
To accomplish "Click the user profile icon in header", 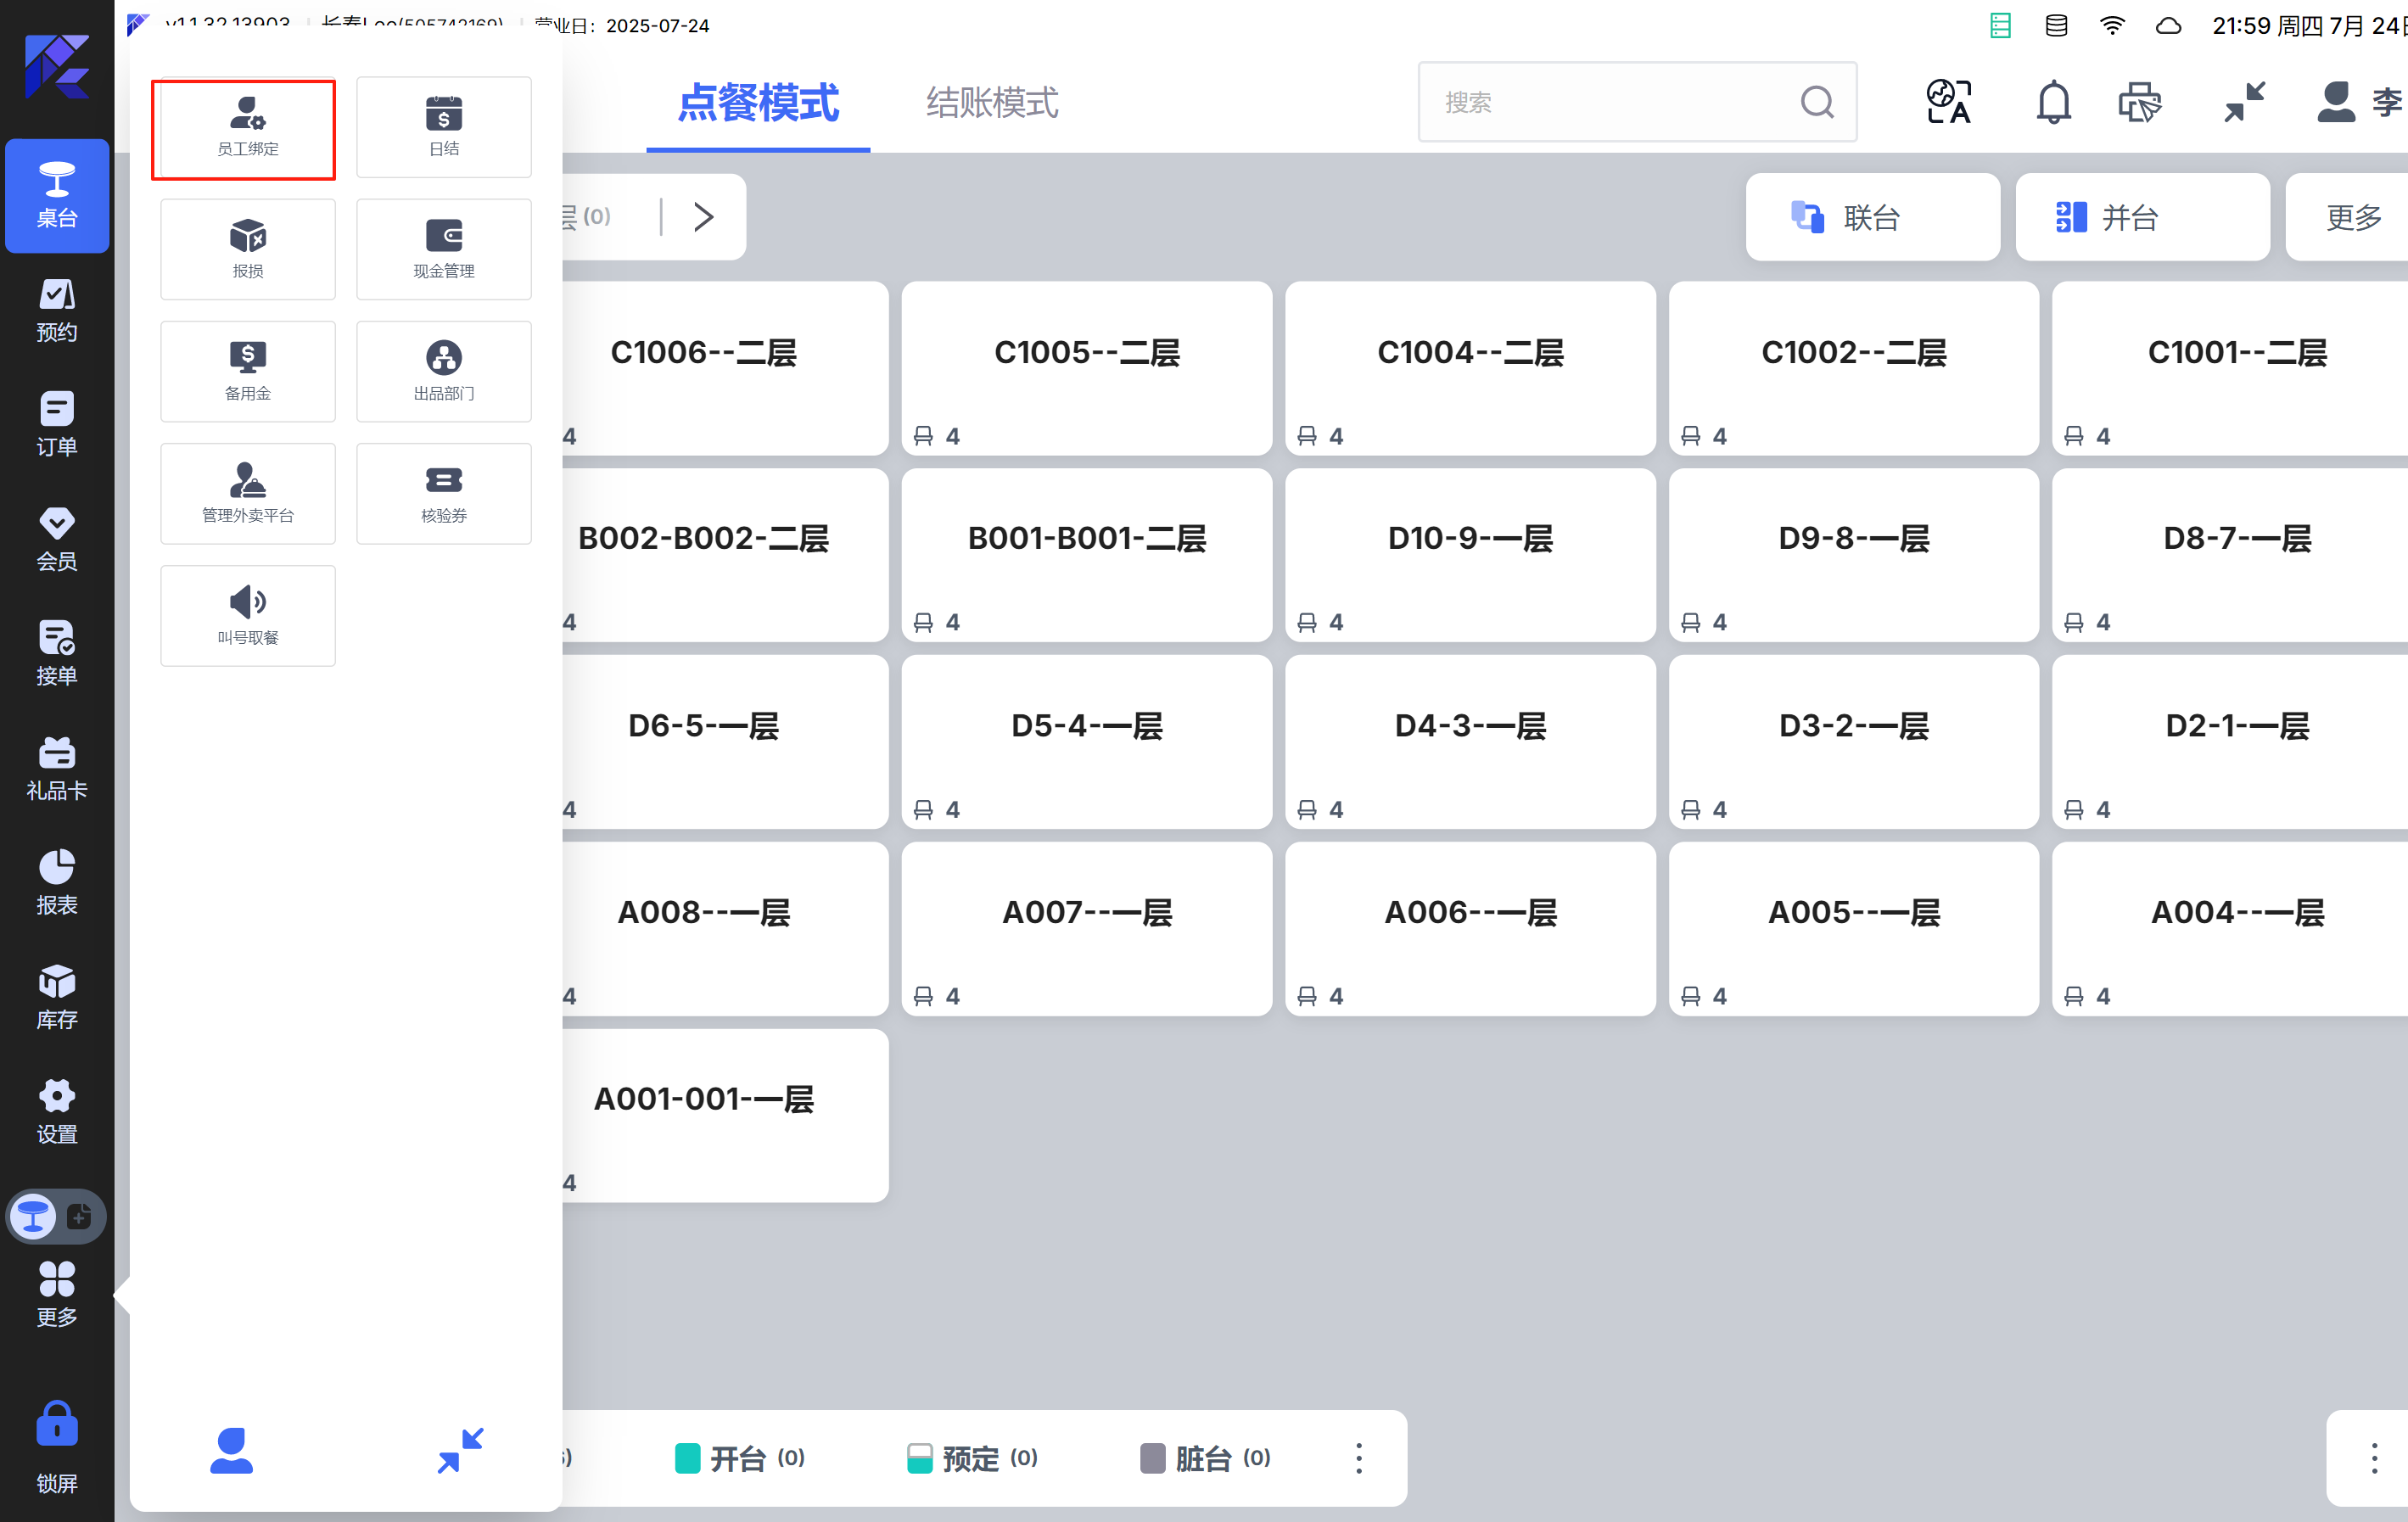I will (2336, 102).
